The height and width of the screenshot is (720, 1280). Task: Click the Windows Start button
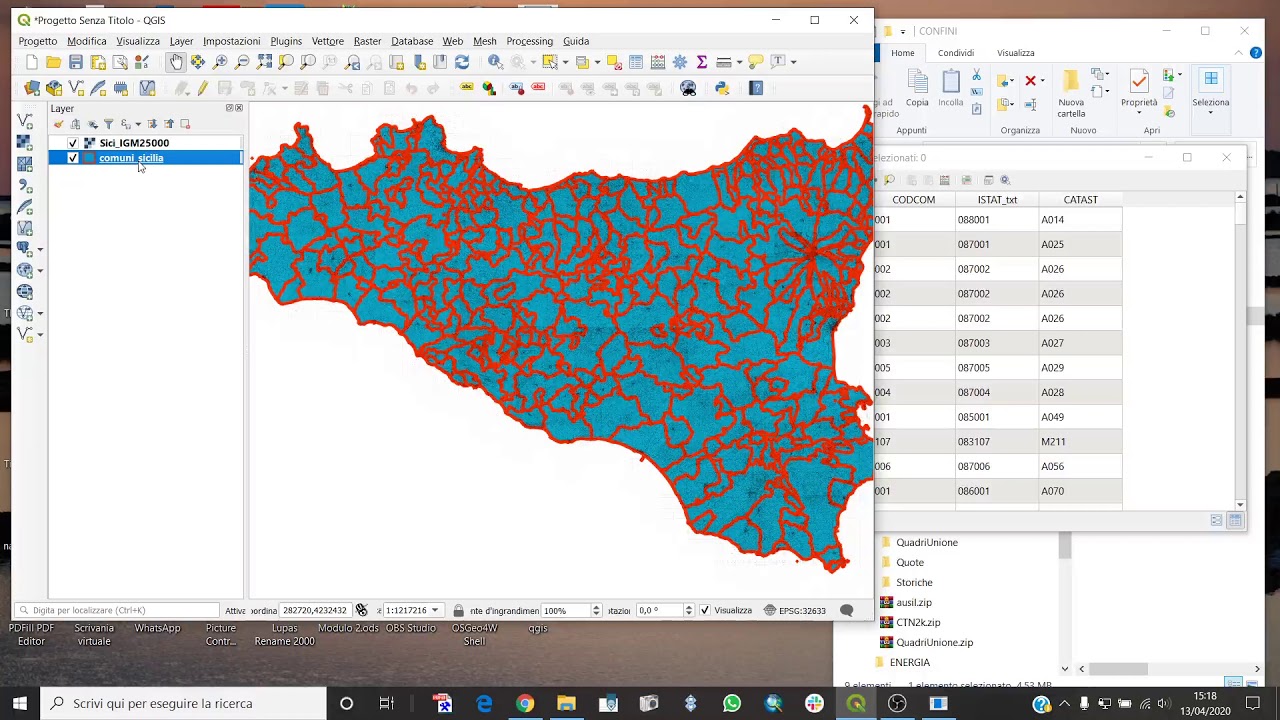coord(20,703)
